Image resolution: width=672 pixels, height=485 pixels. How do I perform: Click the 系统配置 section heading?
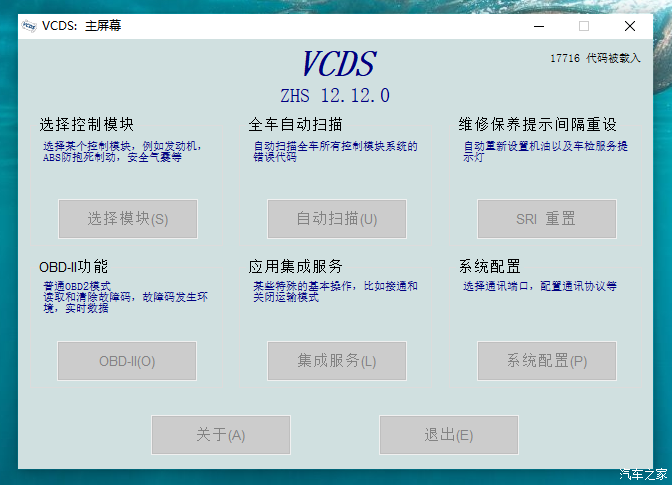(489, 266)
